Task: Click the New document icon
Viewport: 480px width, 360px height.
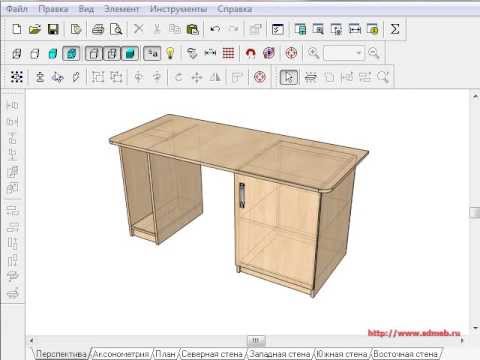Action: coord(17,29)
